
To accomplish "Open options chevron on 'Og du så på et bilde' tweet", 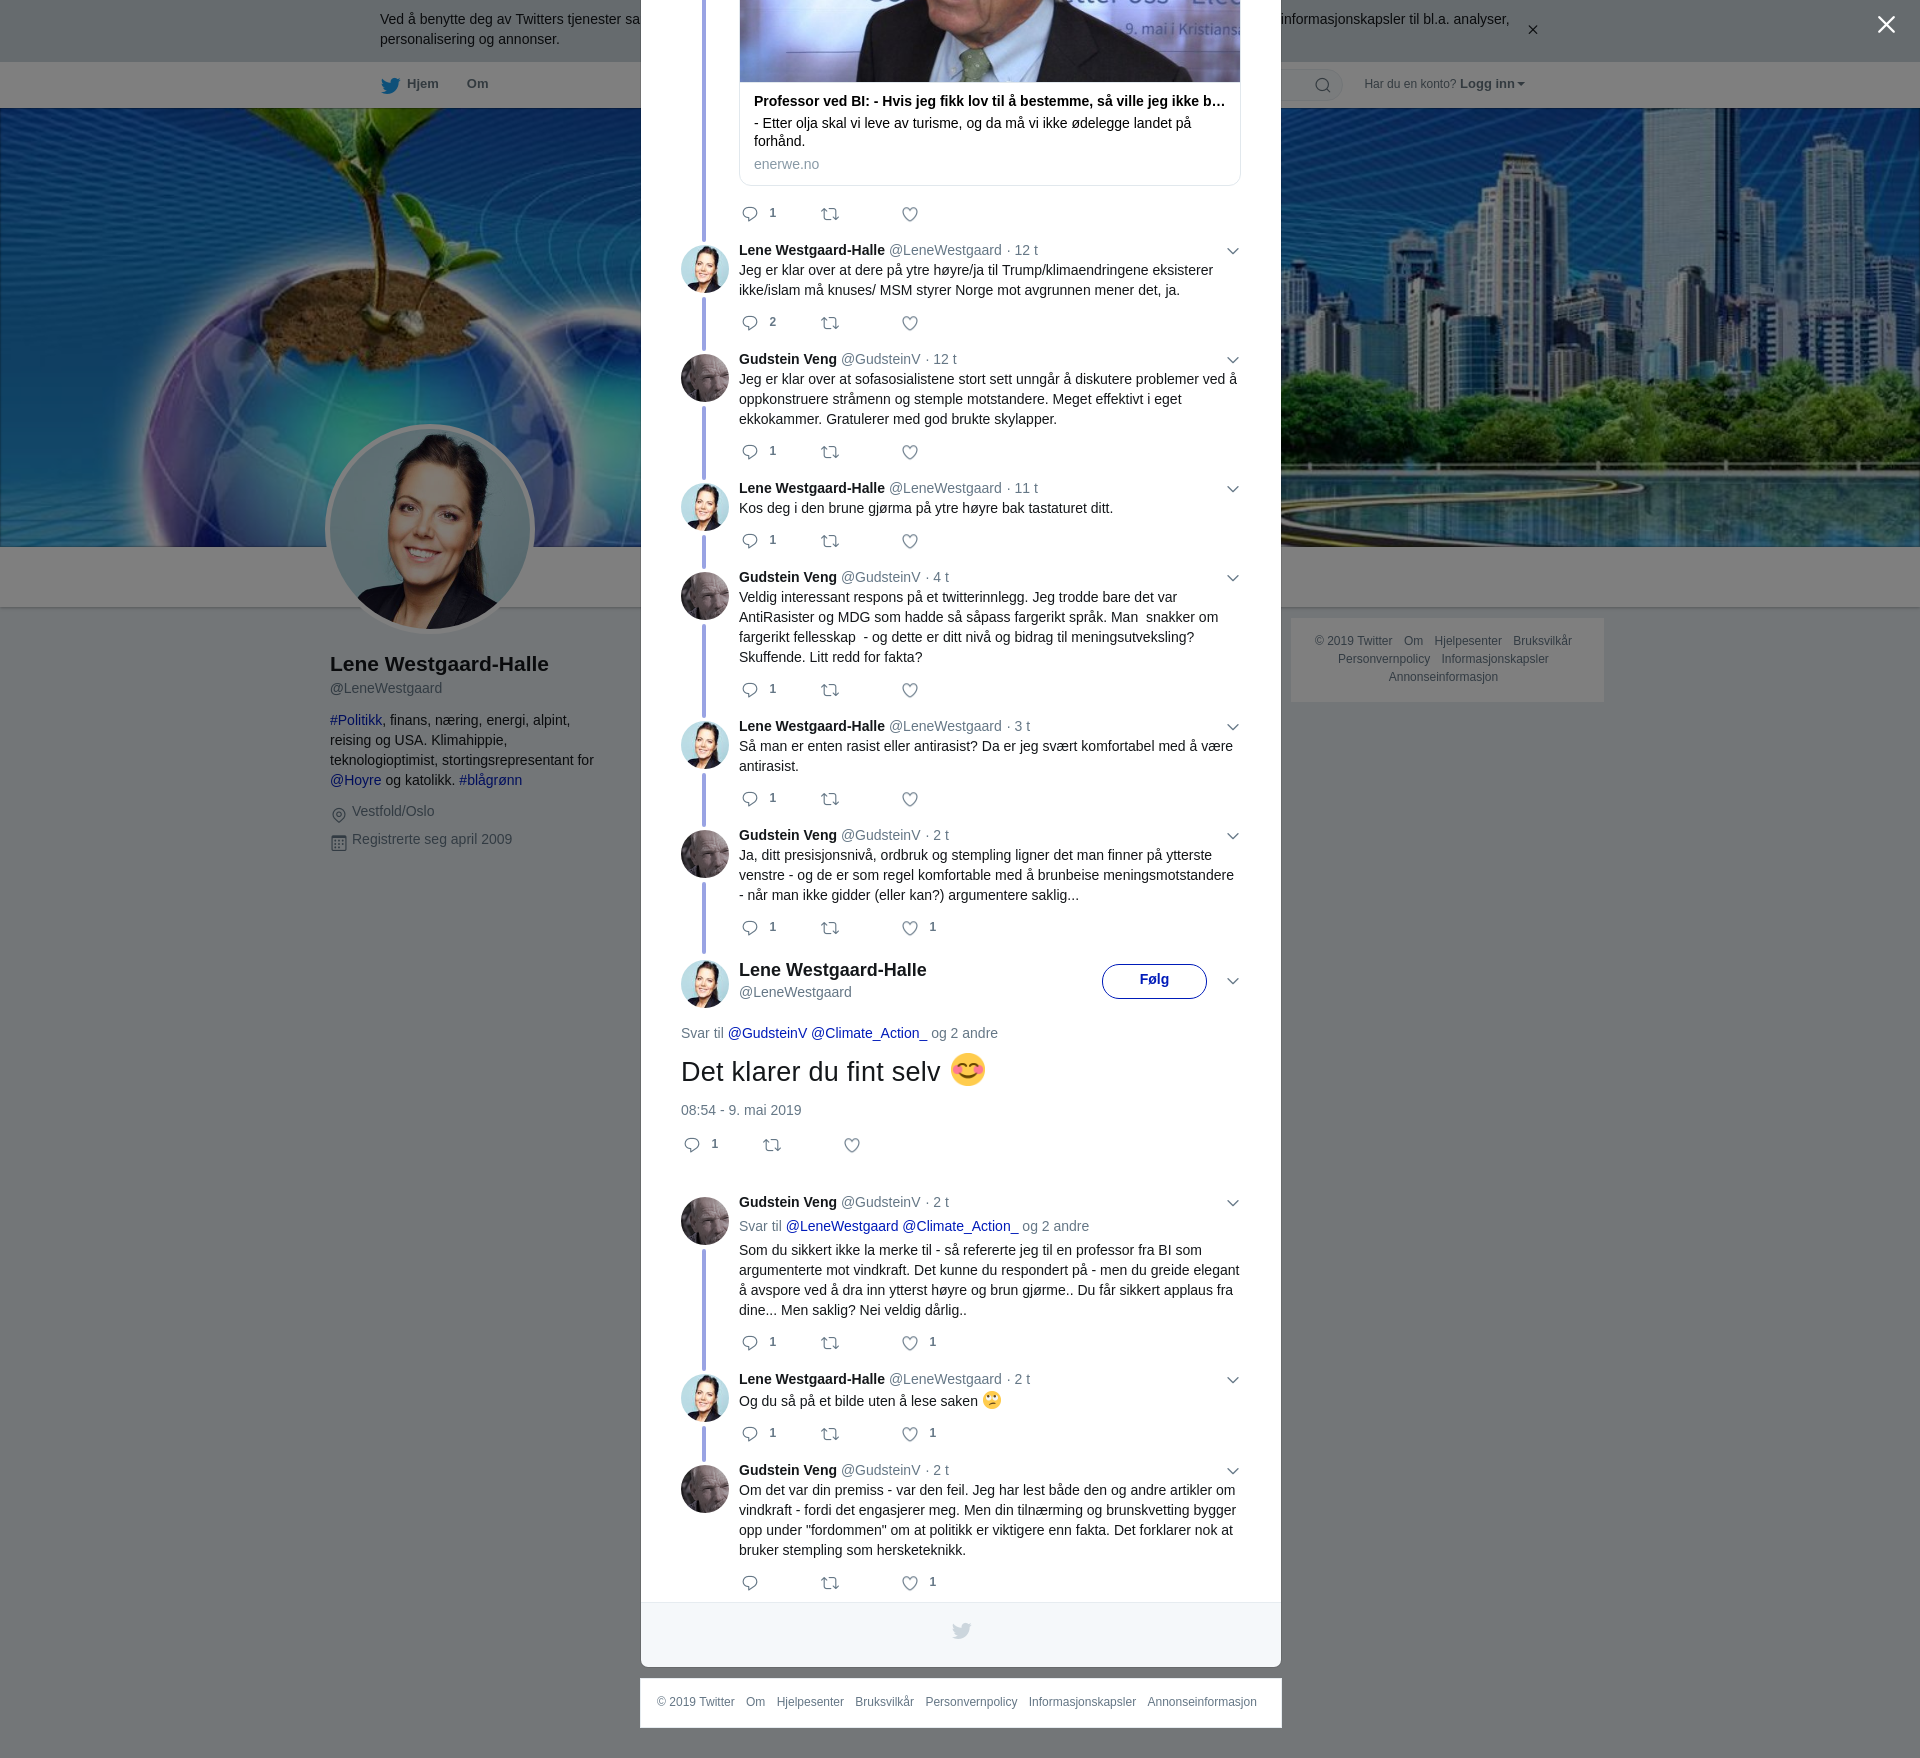I will pos(1233,1380).
